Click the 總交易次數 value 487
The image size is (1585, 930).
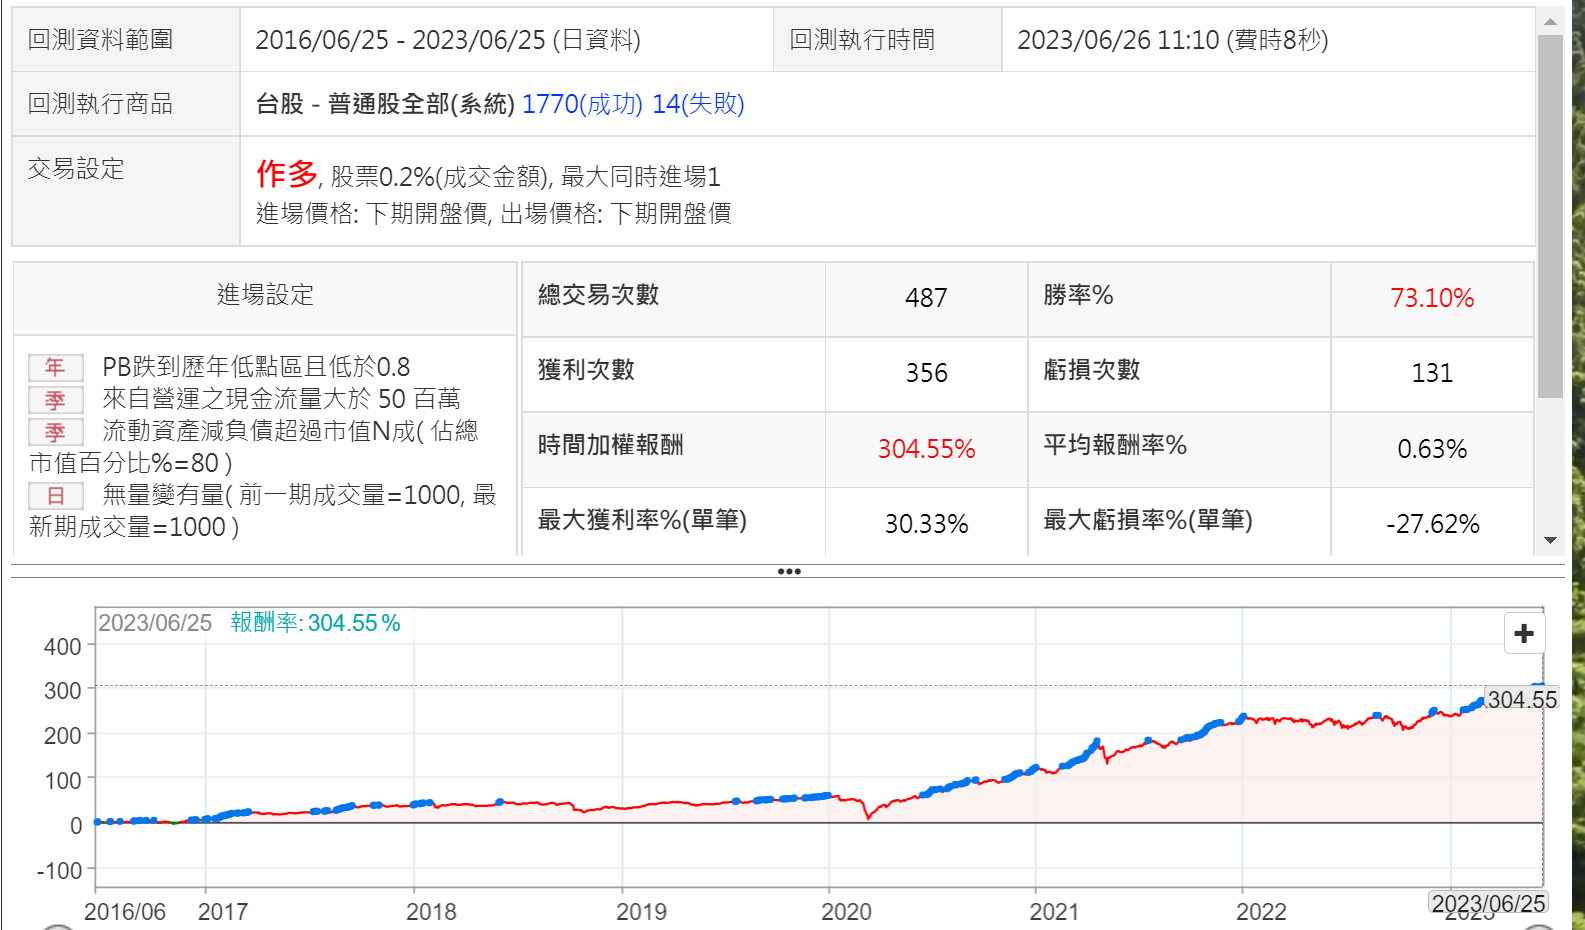coord(926,298)
